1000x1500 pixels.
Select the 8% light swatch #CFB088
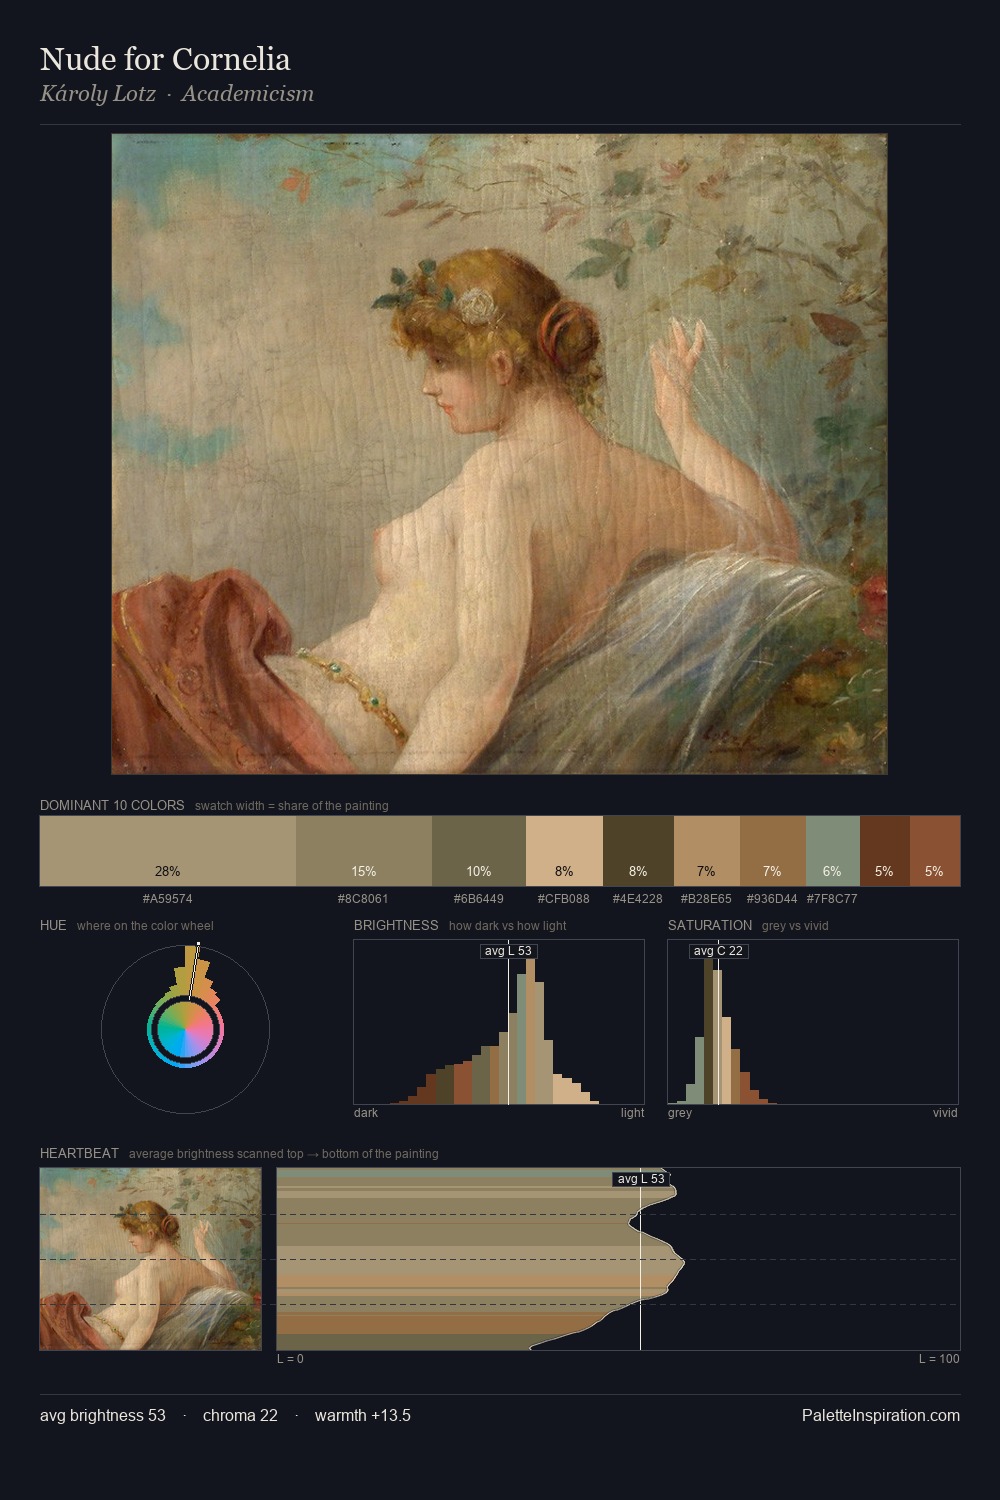(564, 851)
